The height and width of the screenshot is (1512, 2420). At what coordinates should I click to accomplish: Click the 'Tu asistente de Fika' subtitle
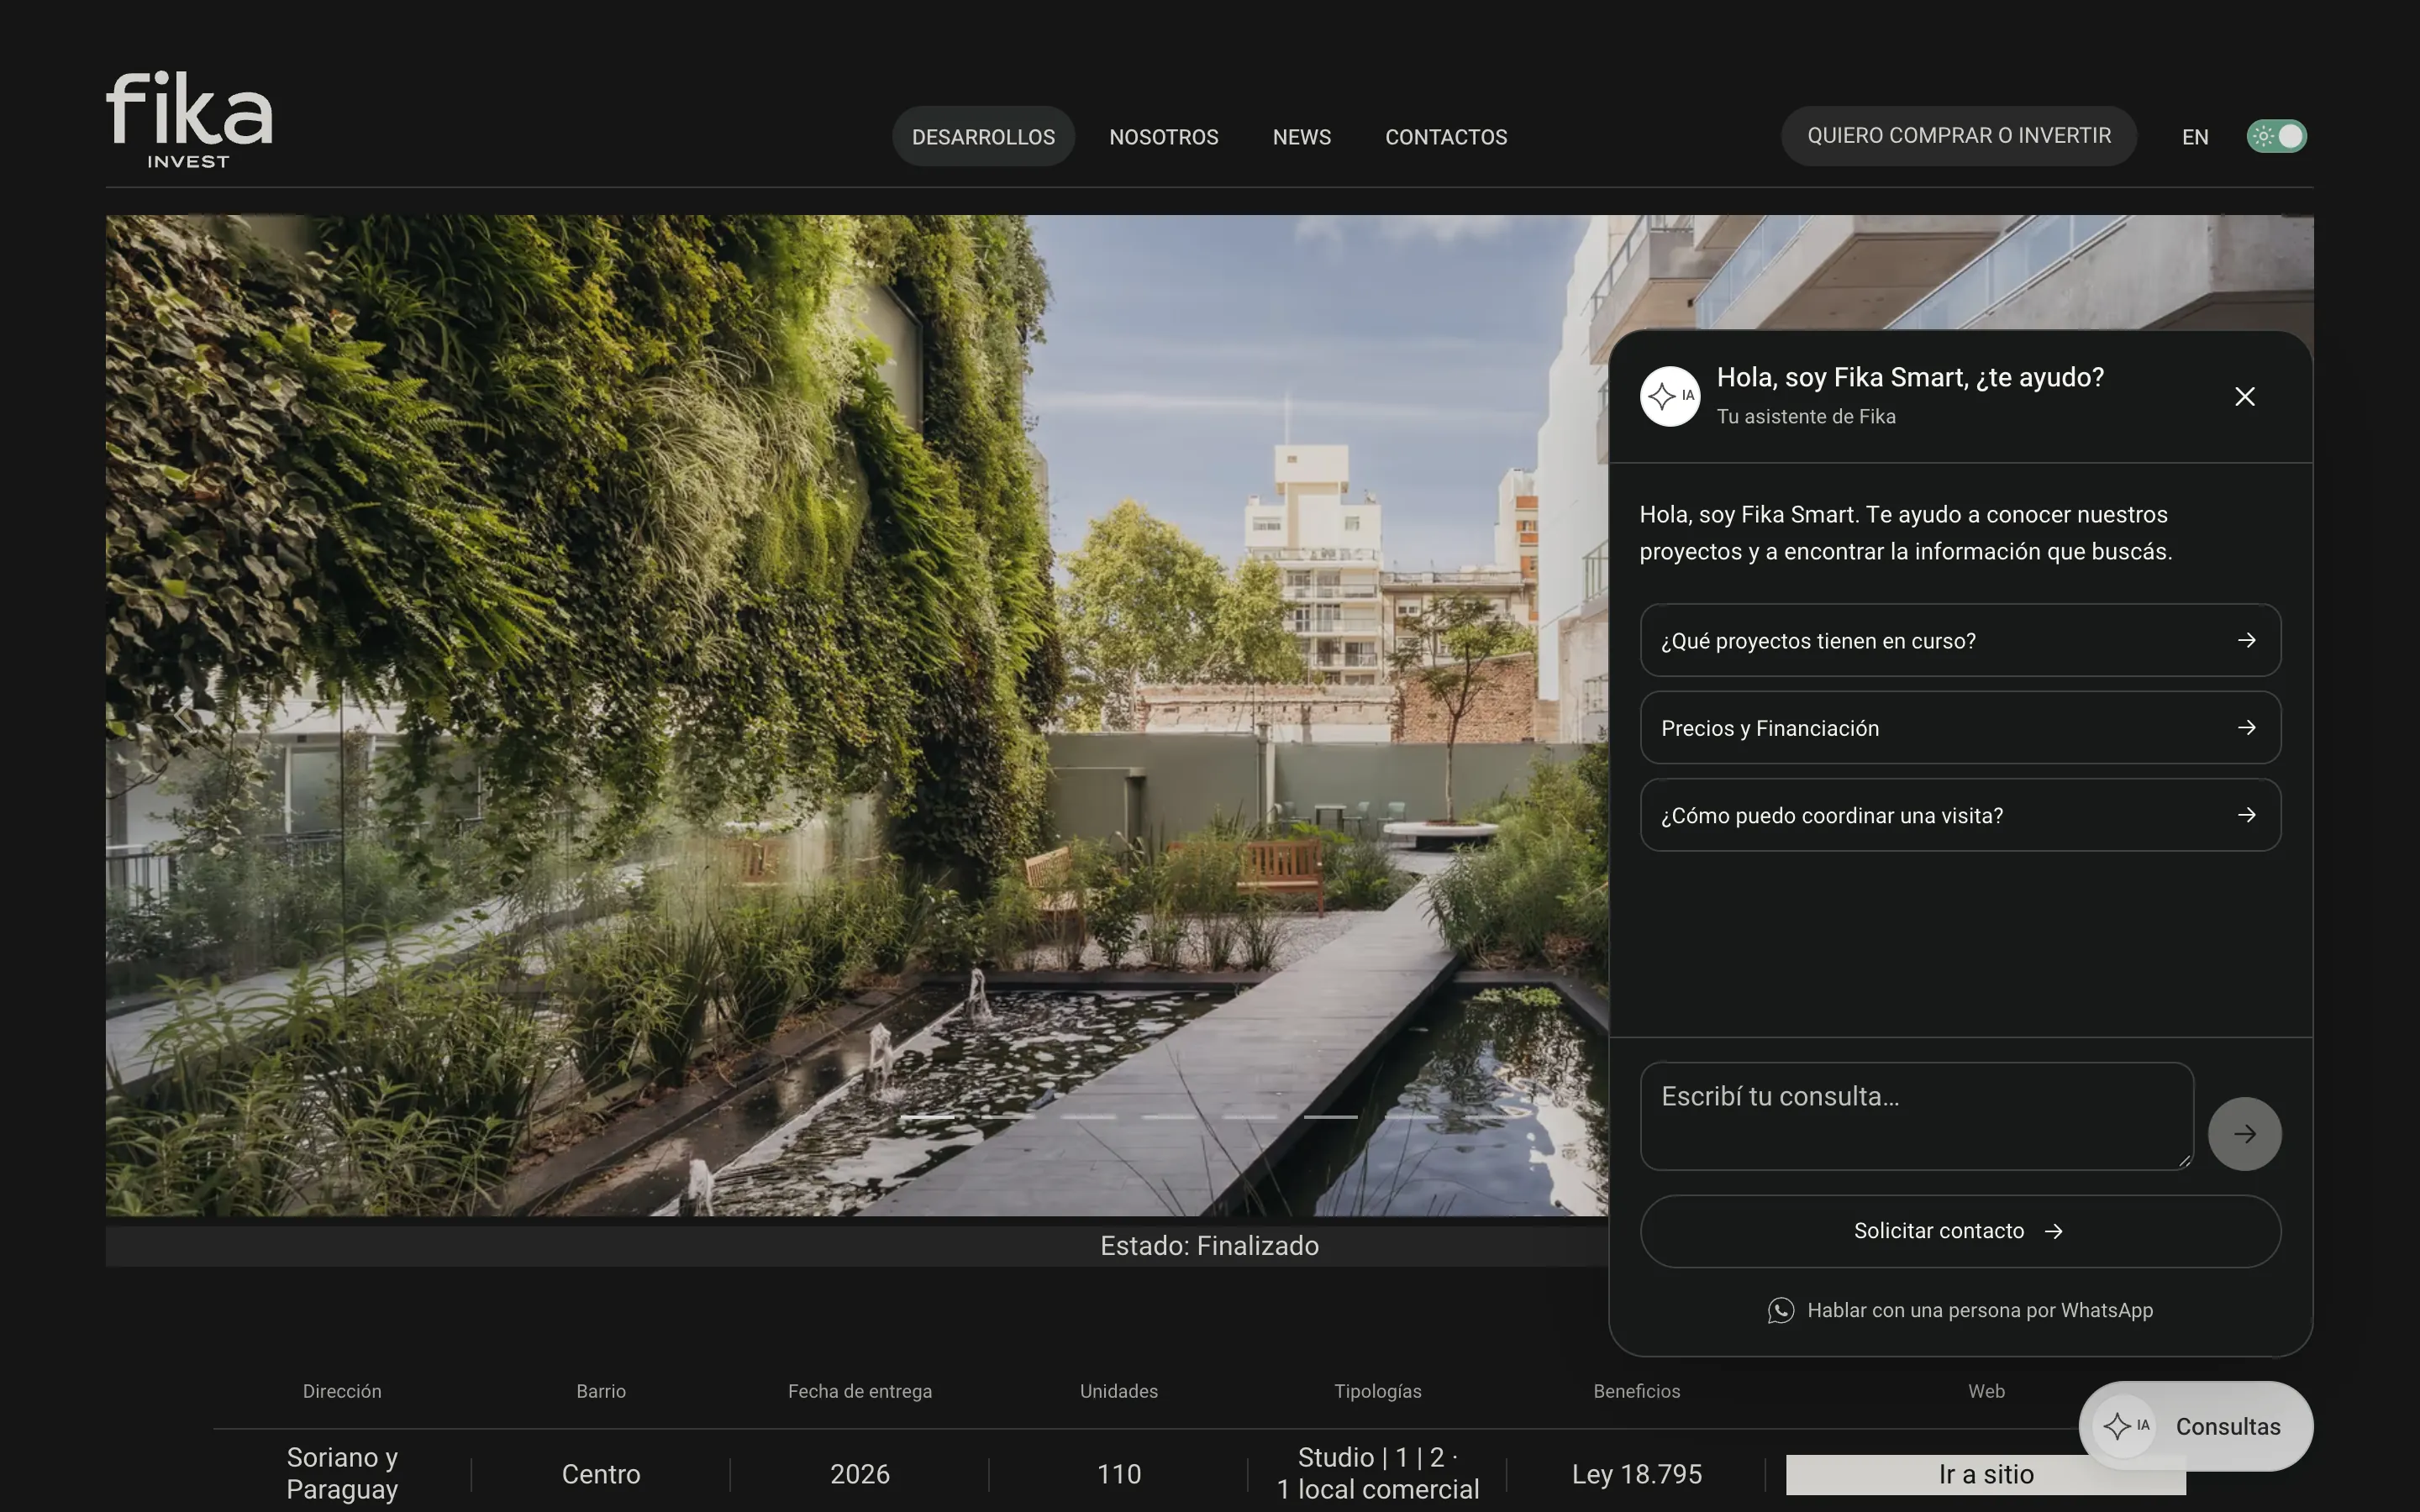(1806, 416)
